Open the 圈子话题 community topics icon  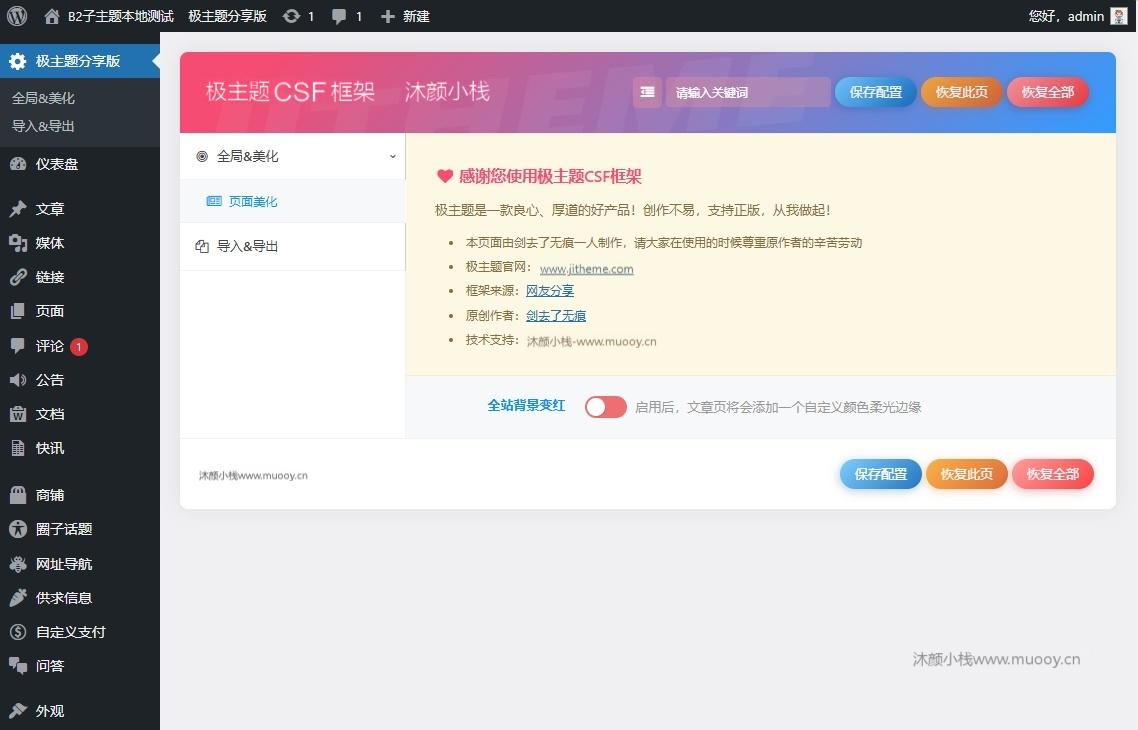coord(22,529)
